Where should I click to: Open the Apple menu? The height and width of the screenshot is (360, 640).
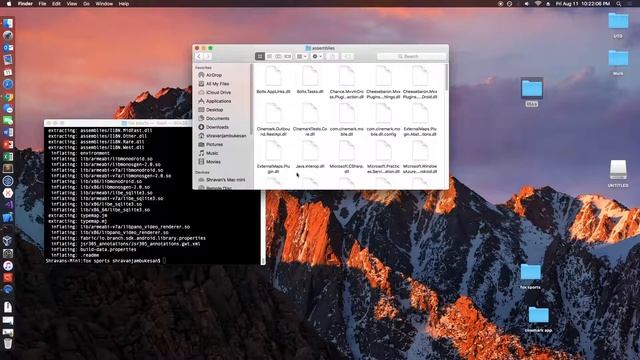(x=9, y=4)
